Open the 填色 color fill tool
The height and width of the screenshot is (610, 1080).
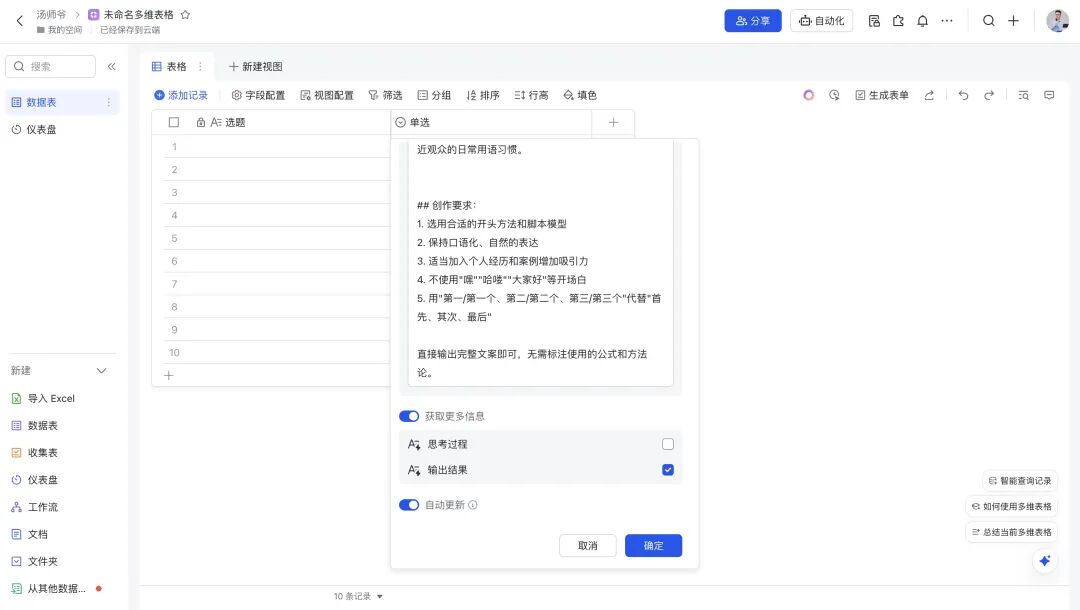580,95
